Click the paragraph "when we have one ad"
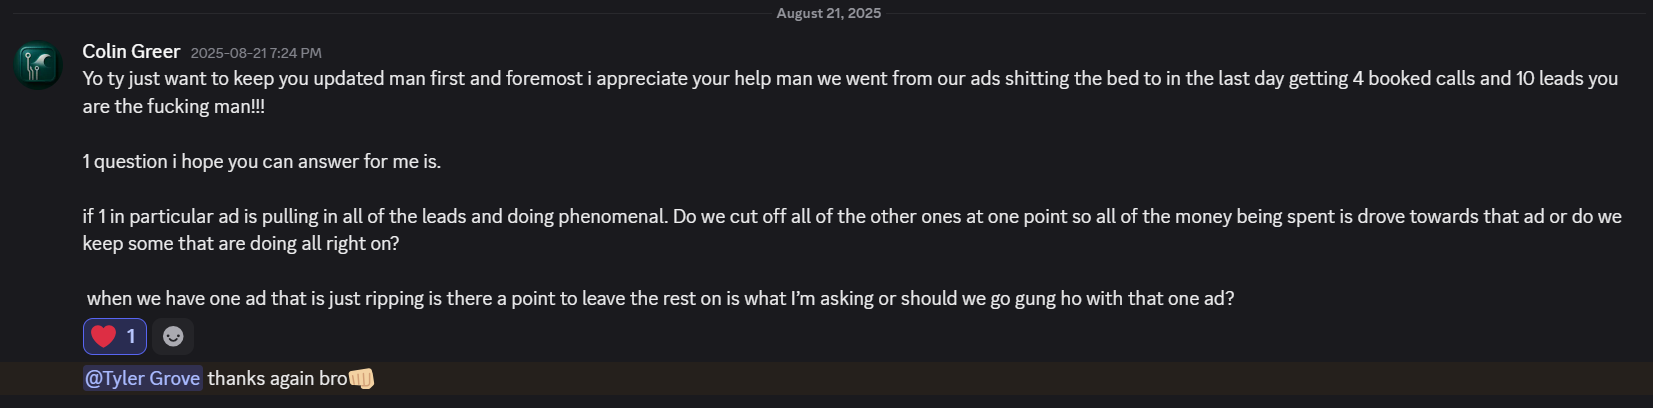1653x408 pixels. 660,298
